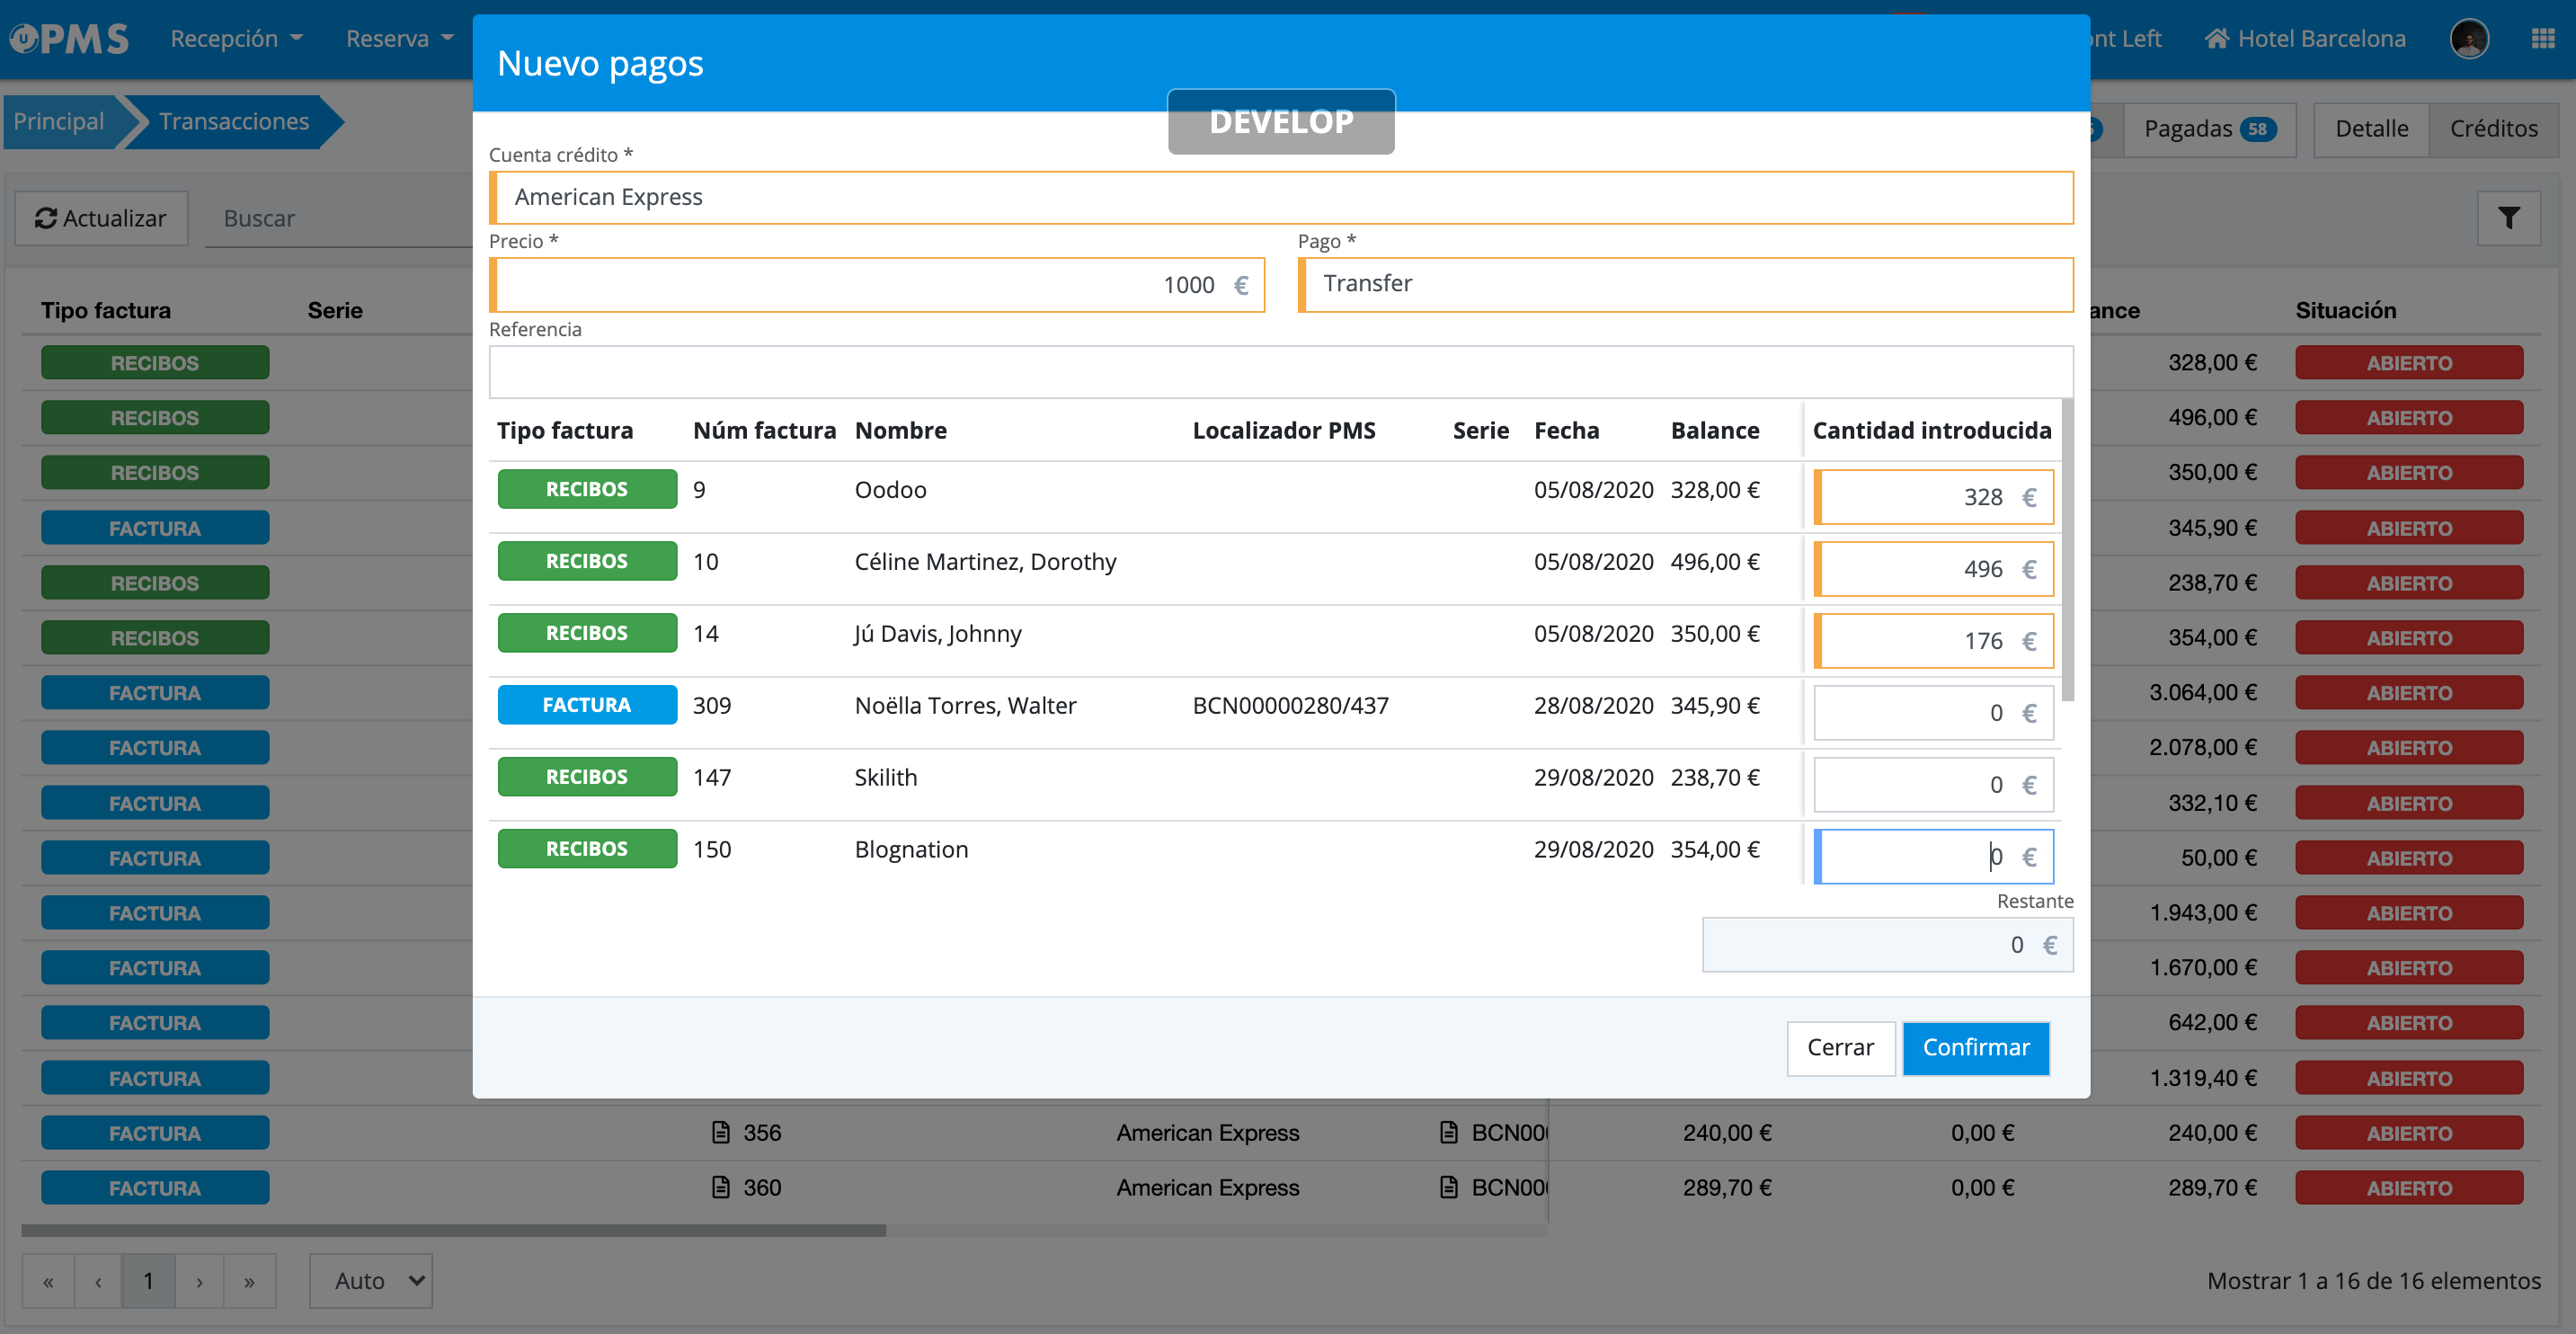Click ABIERTO status for 289,70 € row
This screenshot has width=2576, height=1334.
2409,1188
